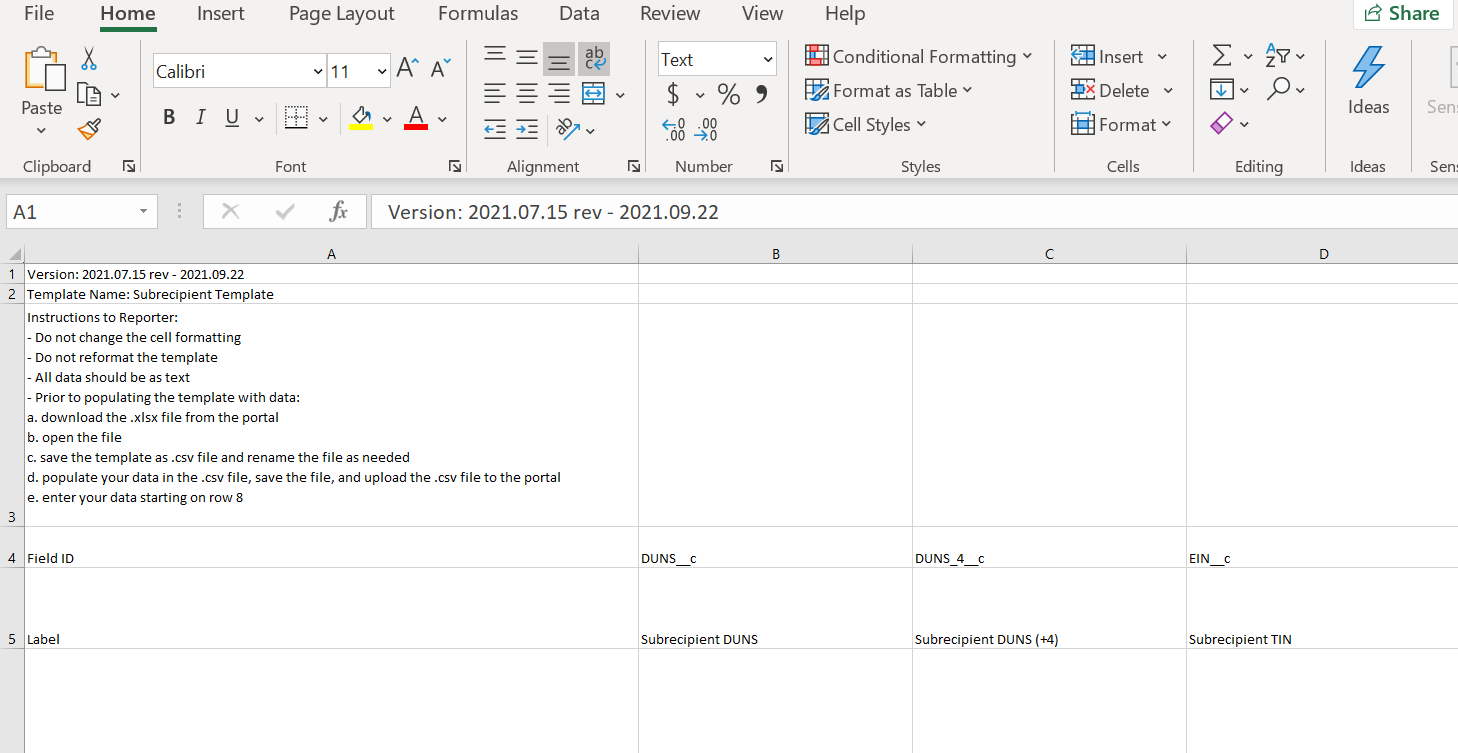Click the Merge & Center icon

click(x=594, y=94)
